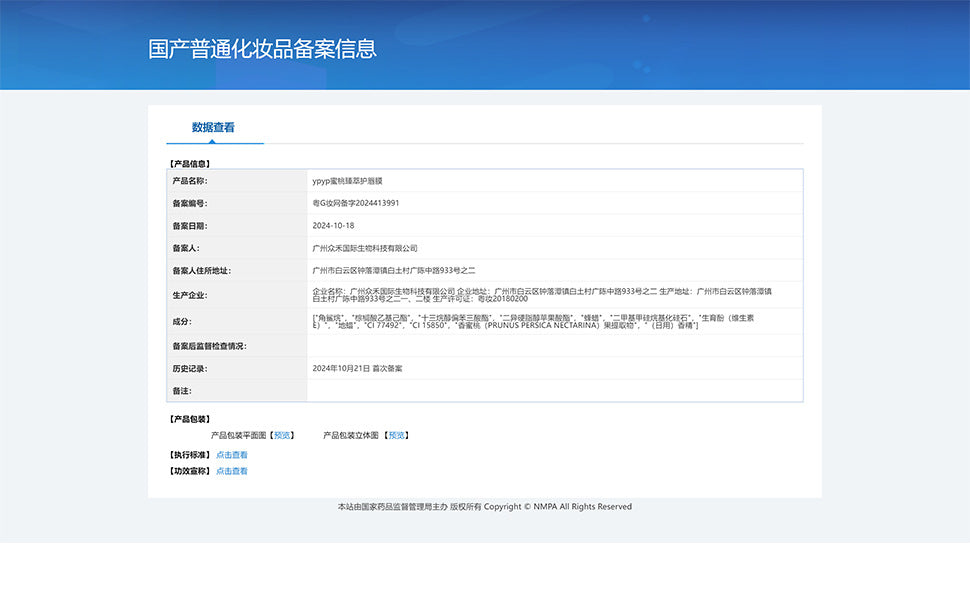
Task: Click the 【产品包装】 section heading
Action: 188,419
